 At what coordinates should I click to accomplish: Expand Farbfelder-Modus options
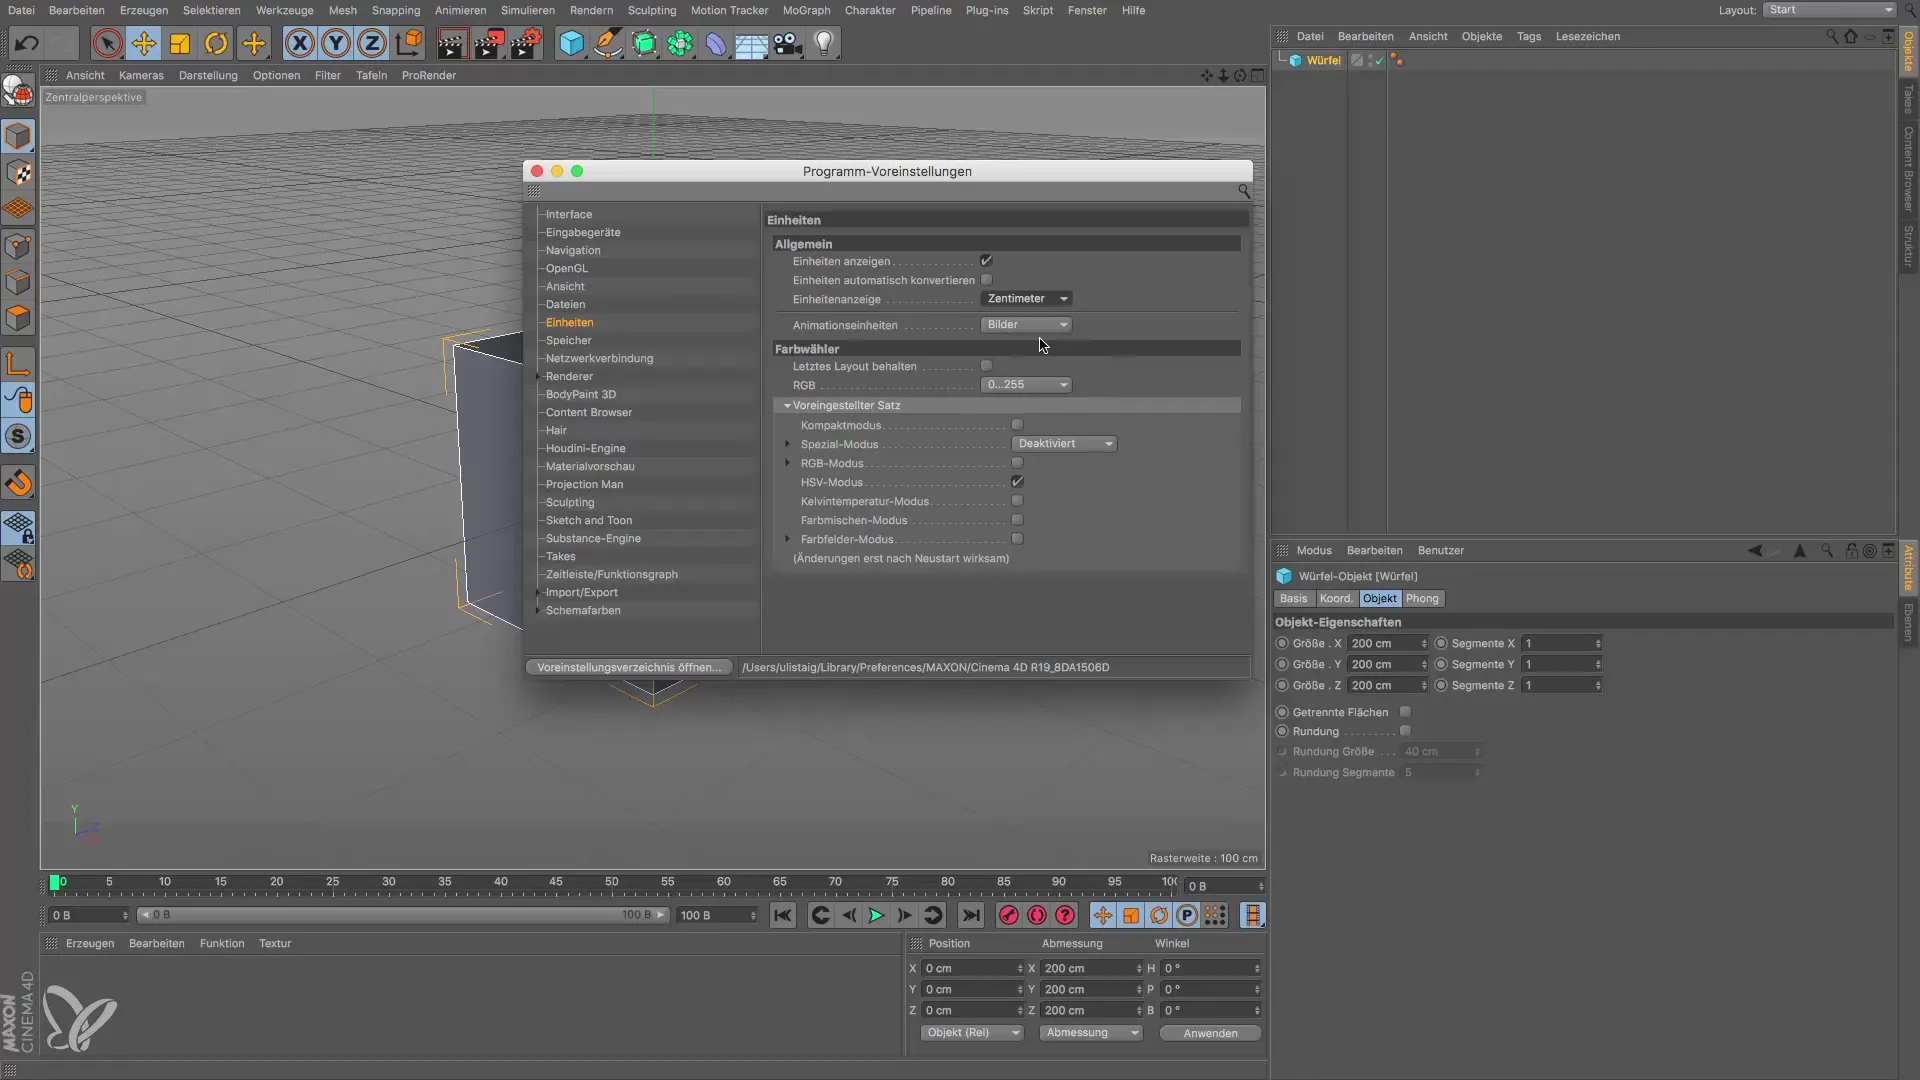pyautogui.click(x=787, y=539)
